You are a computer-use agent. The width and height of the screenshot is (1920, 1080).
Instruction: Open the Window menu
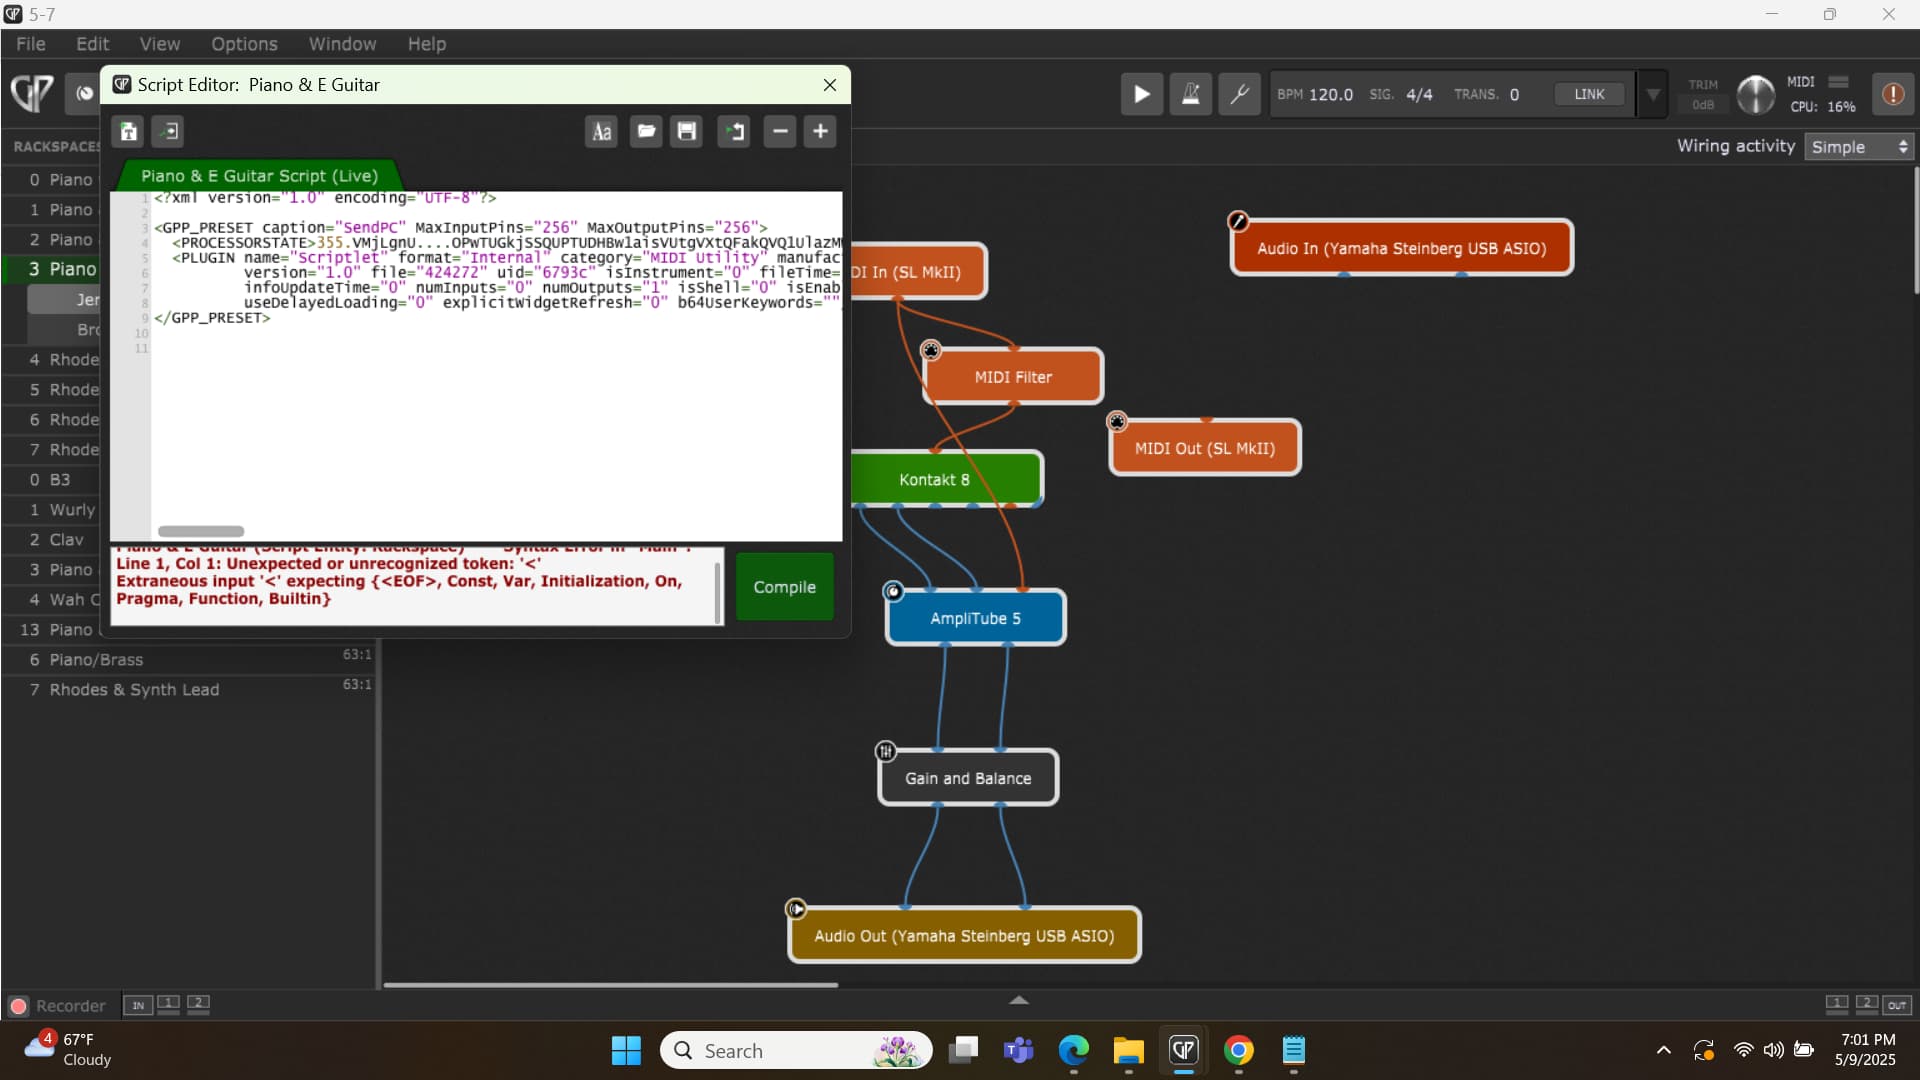(x=342, y=44)
